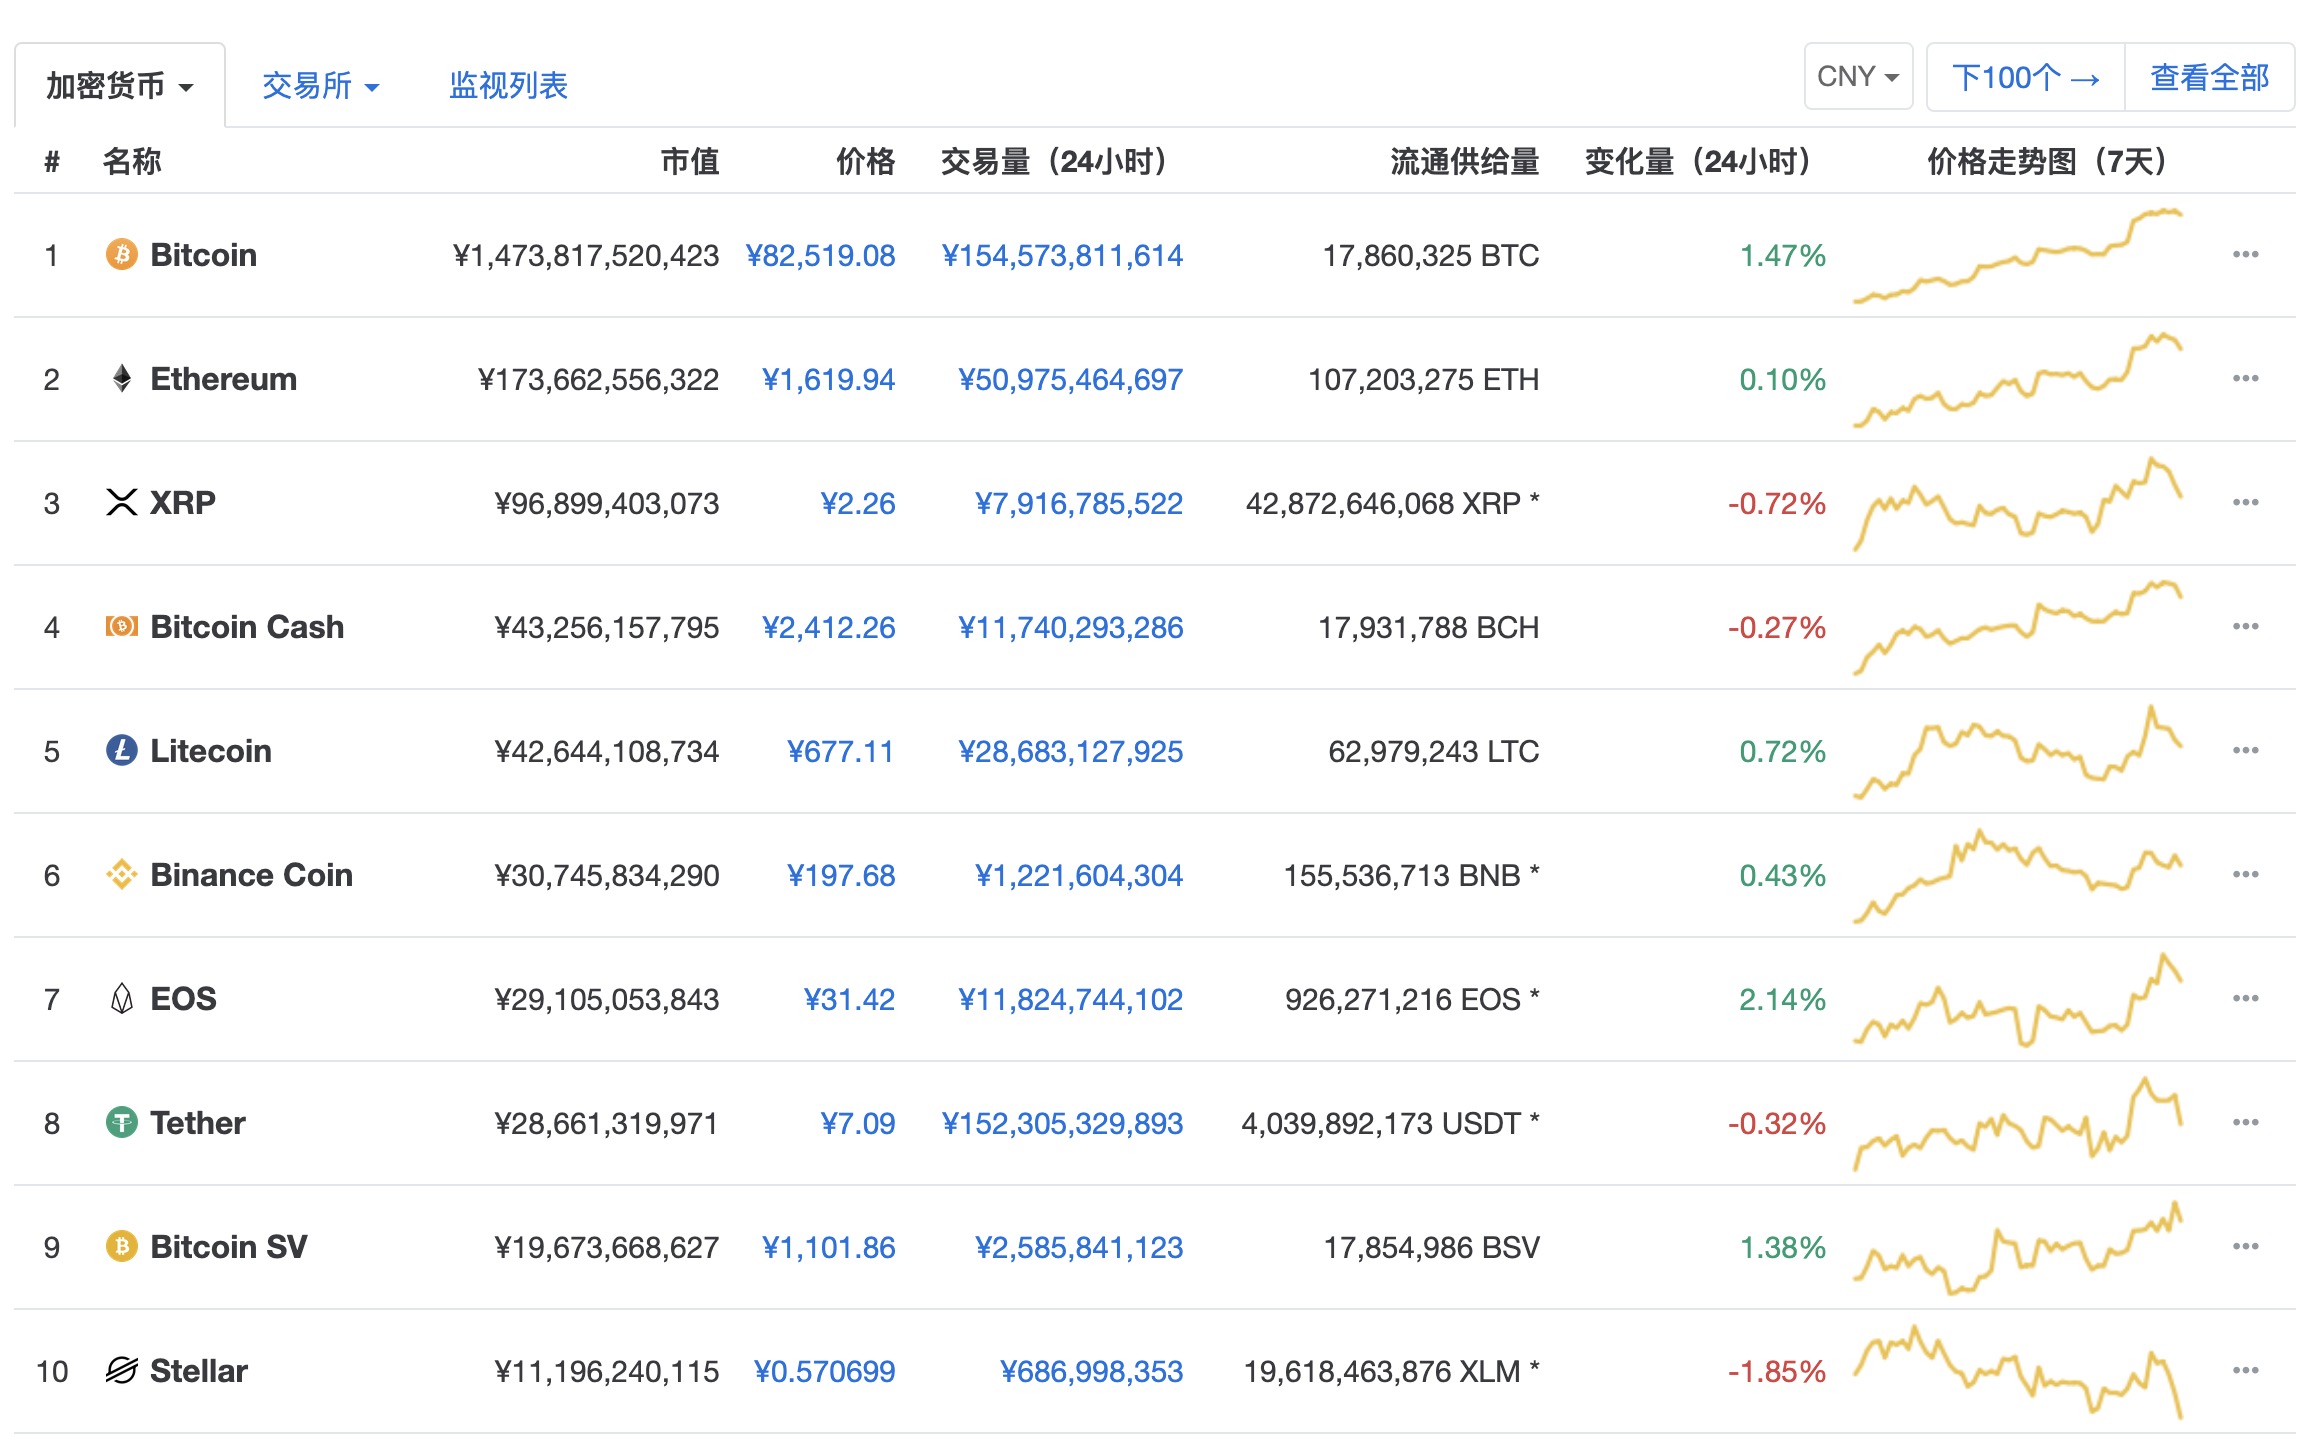Click Tether market cap ¥28,661,319,971
2316x1442 pixels.
(607, 1123)
